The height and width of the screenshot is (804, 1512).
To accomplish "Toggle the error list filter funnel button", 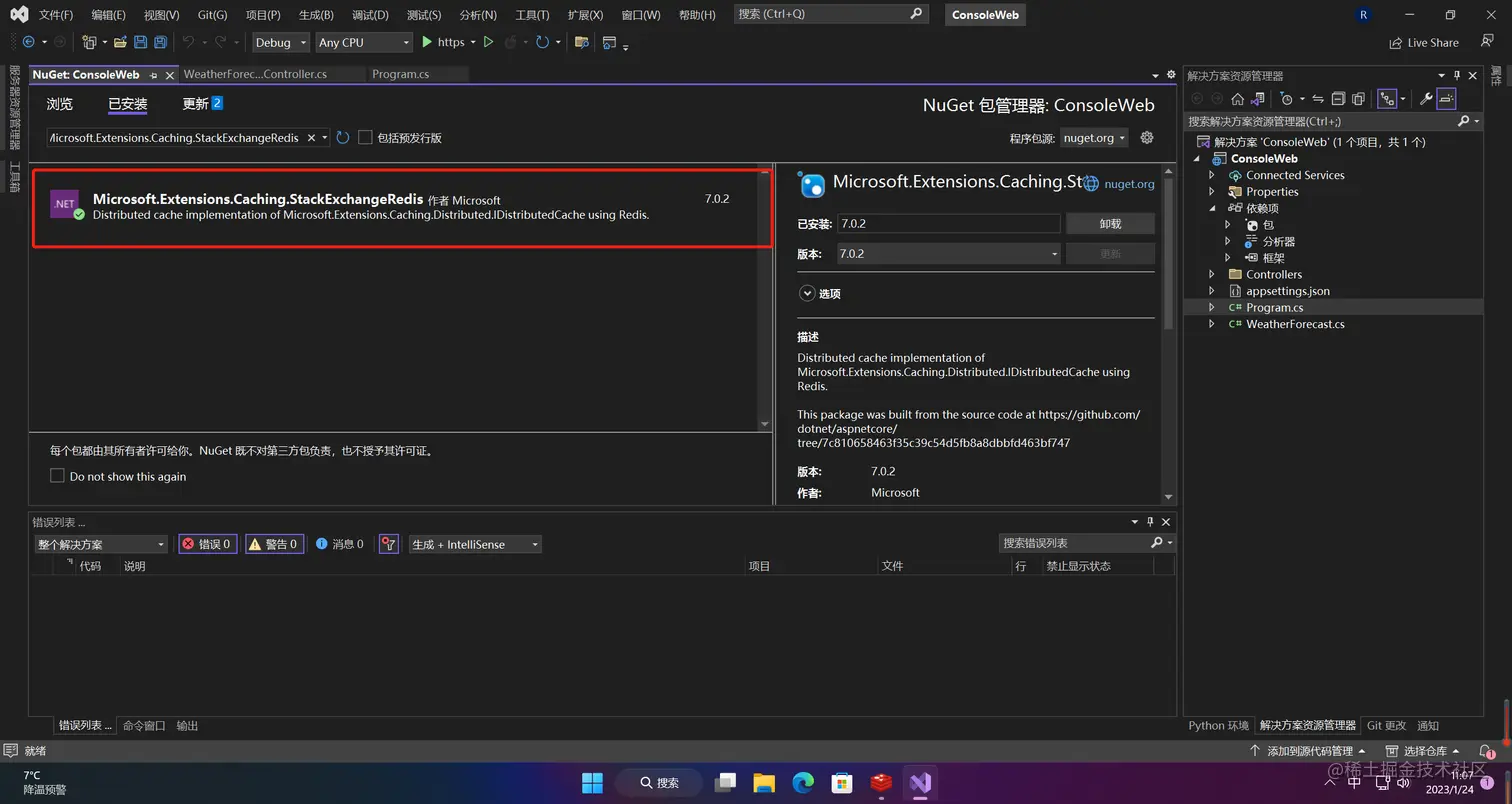I will [389, 544].
